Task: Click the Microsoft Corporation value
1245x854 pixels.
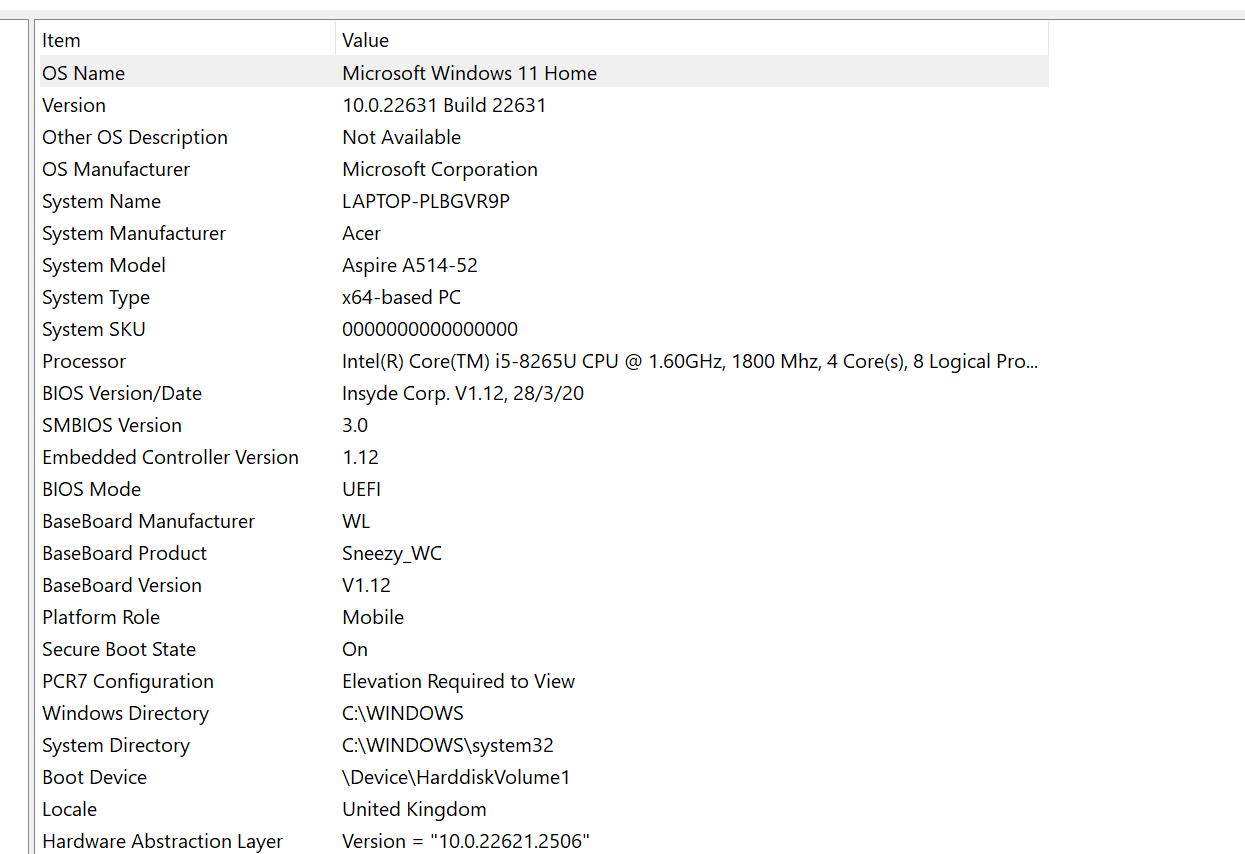Action: [440, 169]
